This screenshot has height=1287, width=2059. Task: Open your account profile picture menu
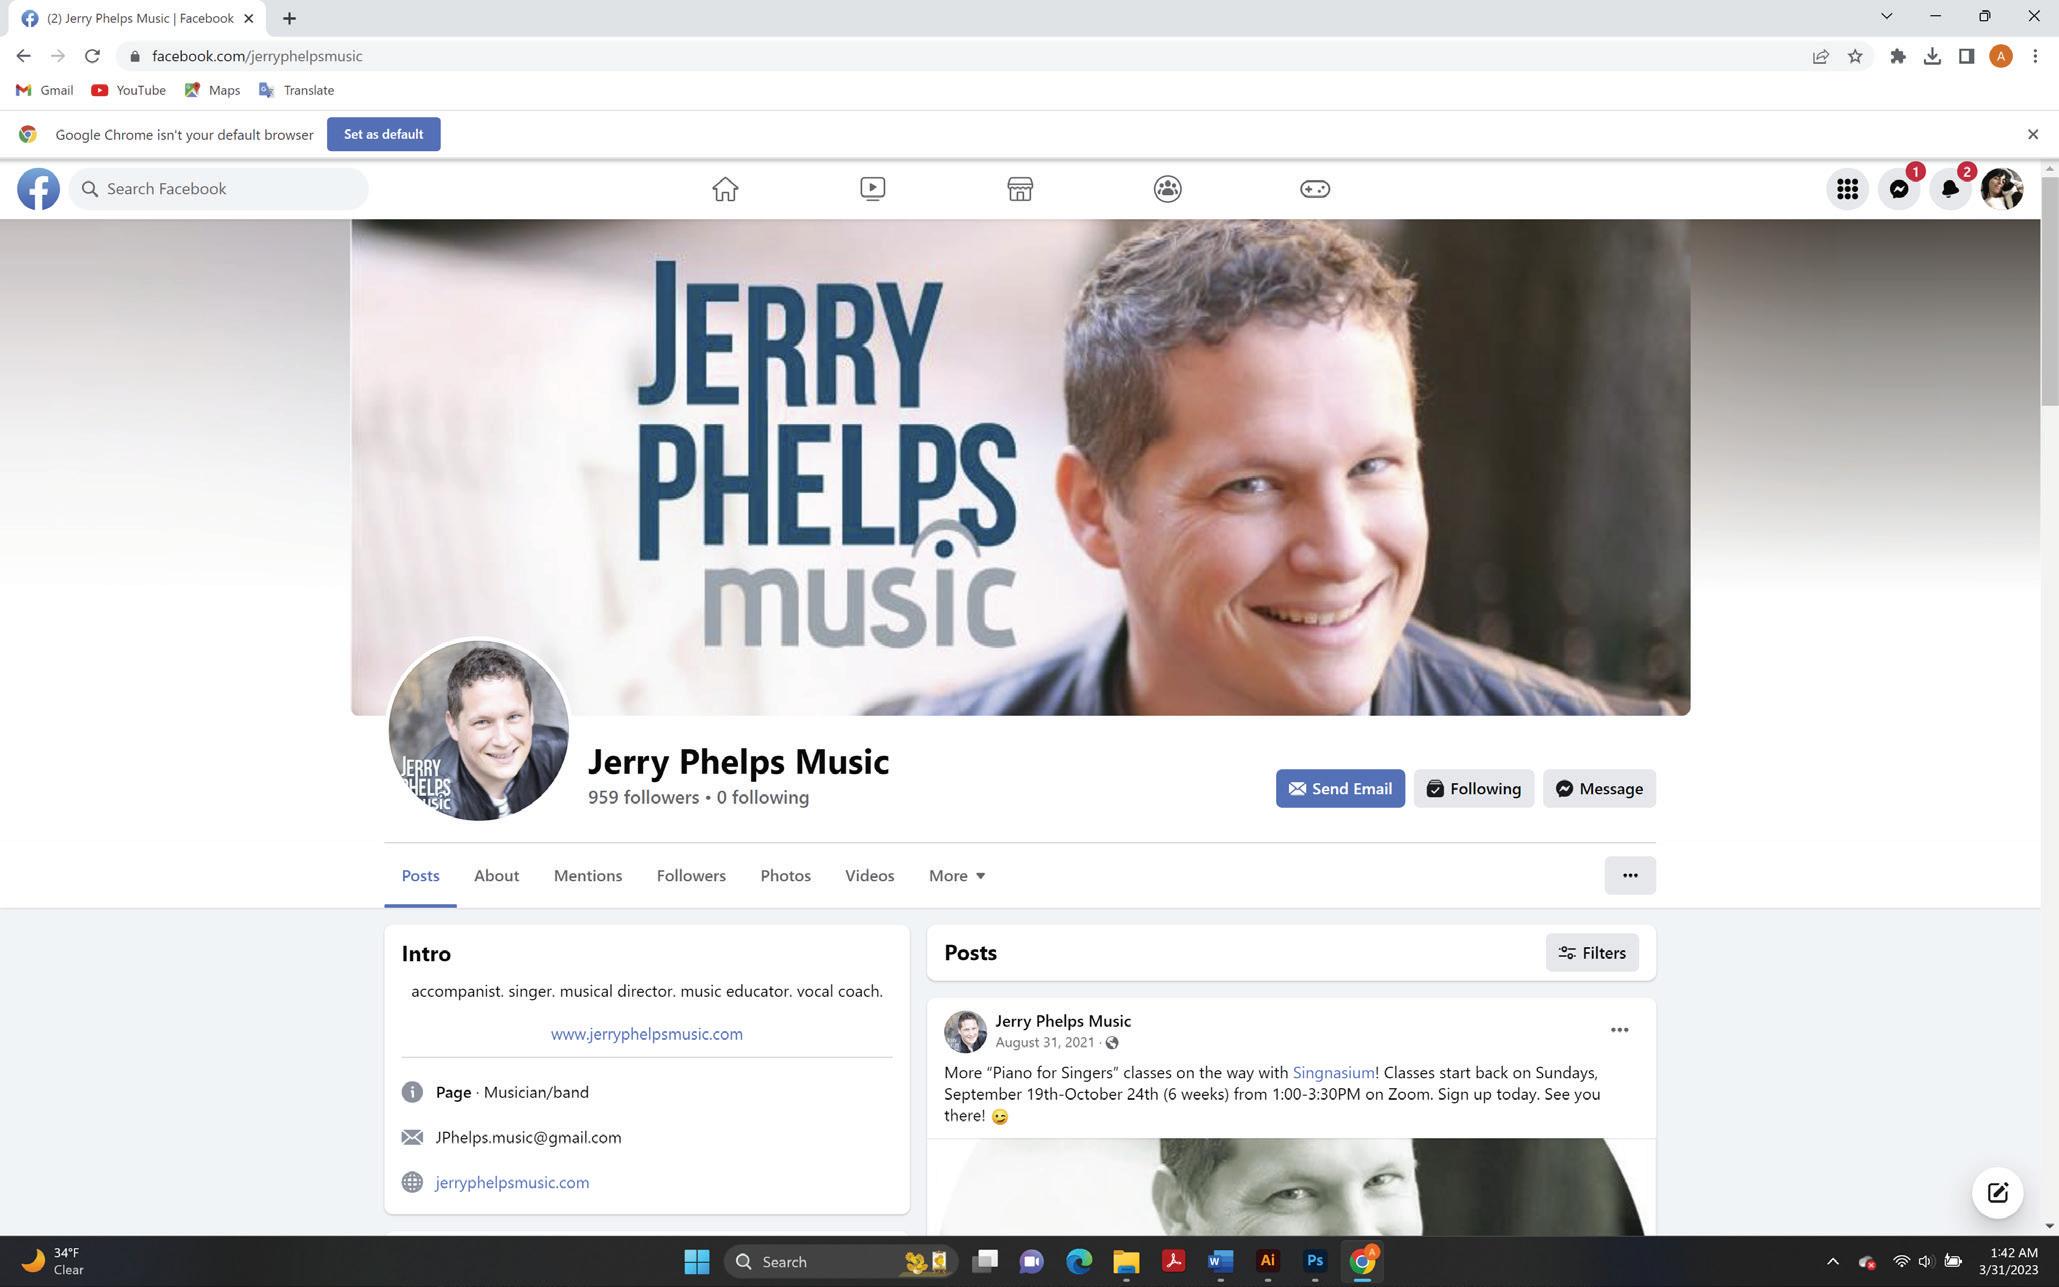pos(2001,189)
